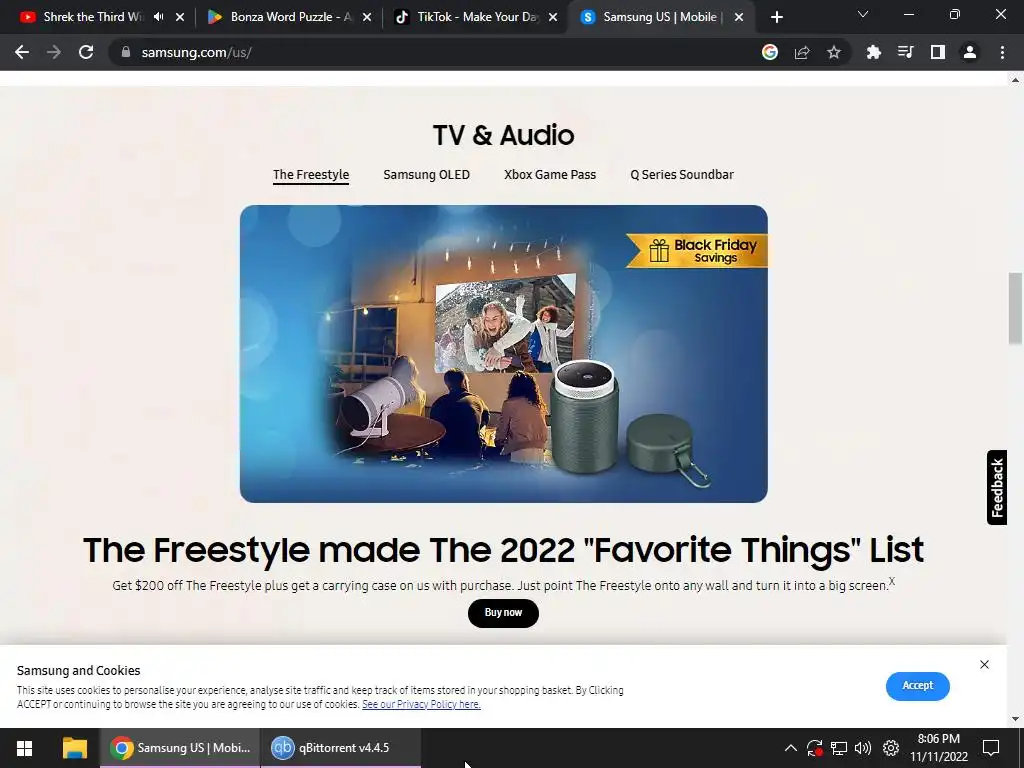Click the scrollbar up arrow
This screenshot has height=768, width=1024.
(x=1015, y=80)
